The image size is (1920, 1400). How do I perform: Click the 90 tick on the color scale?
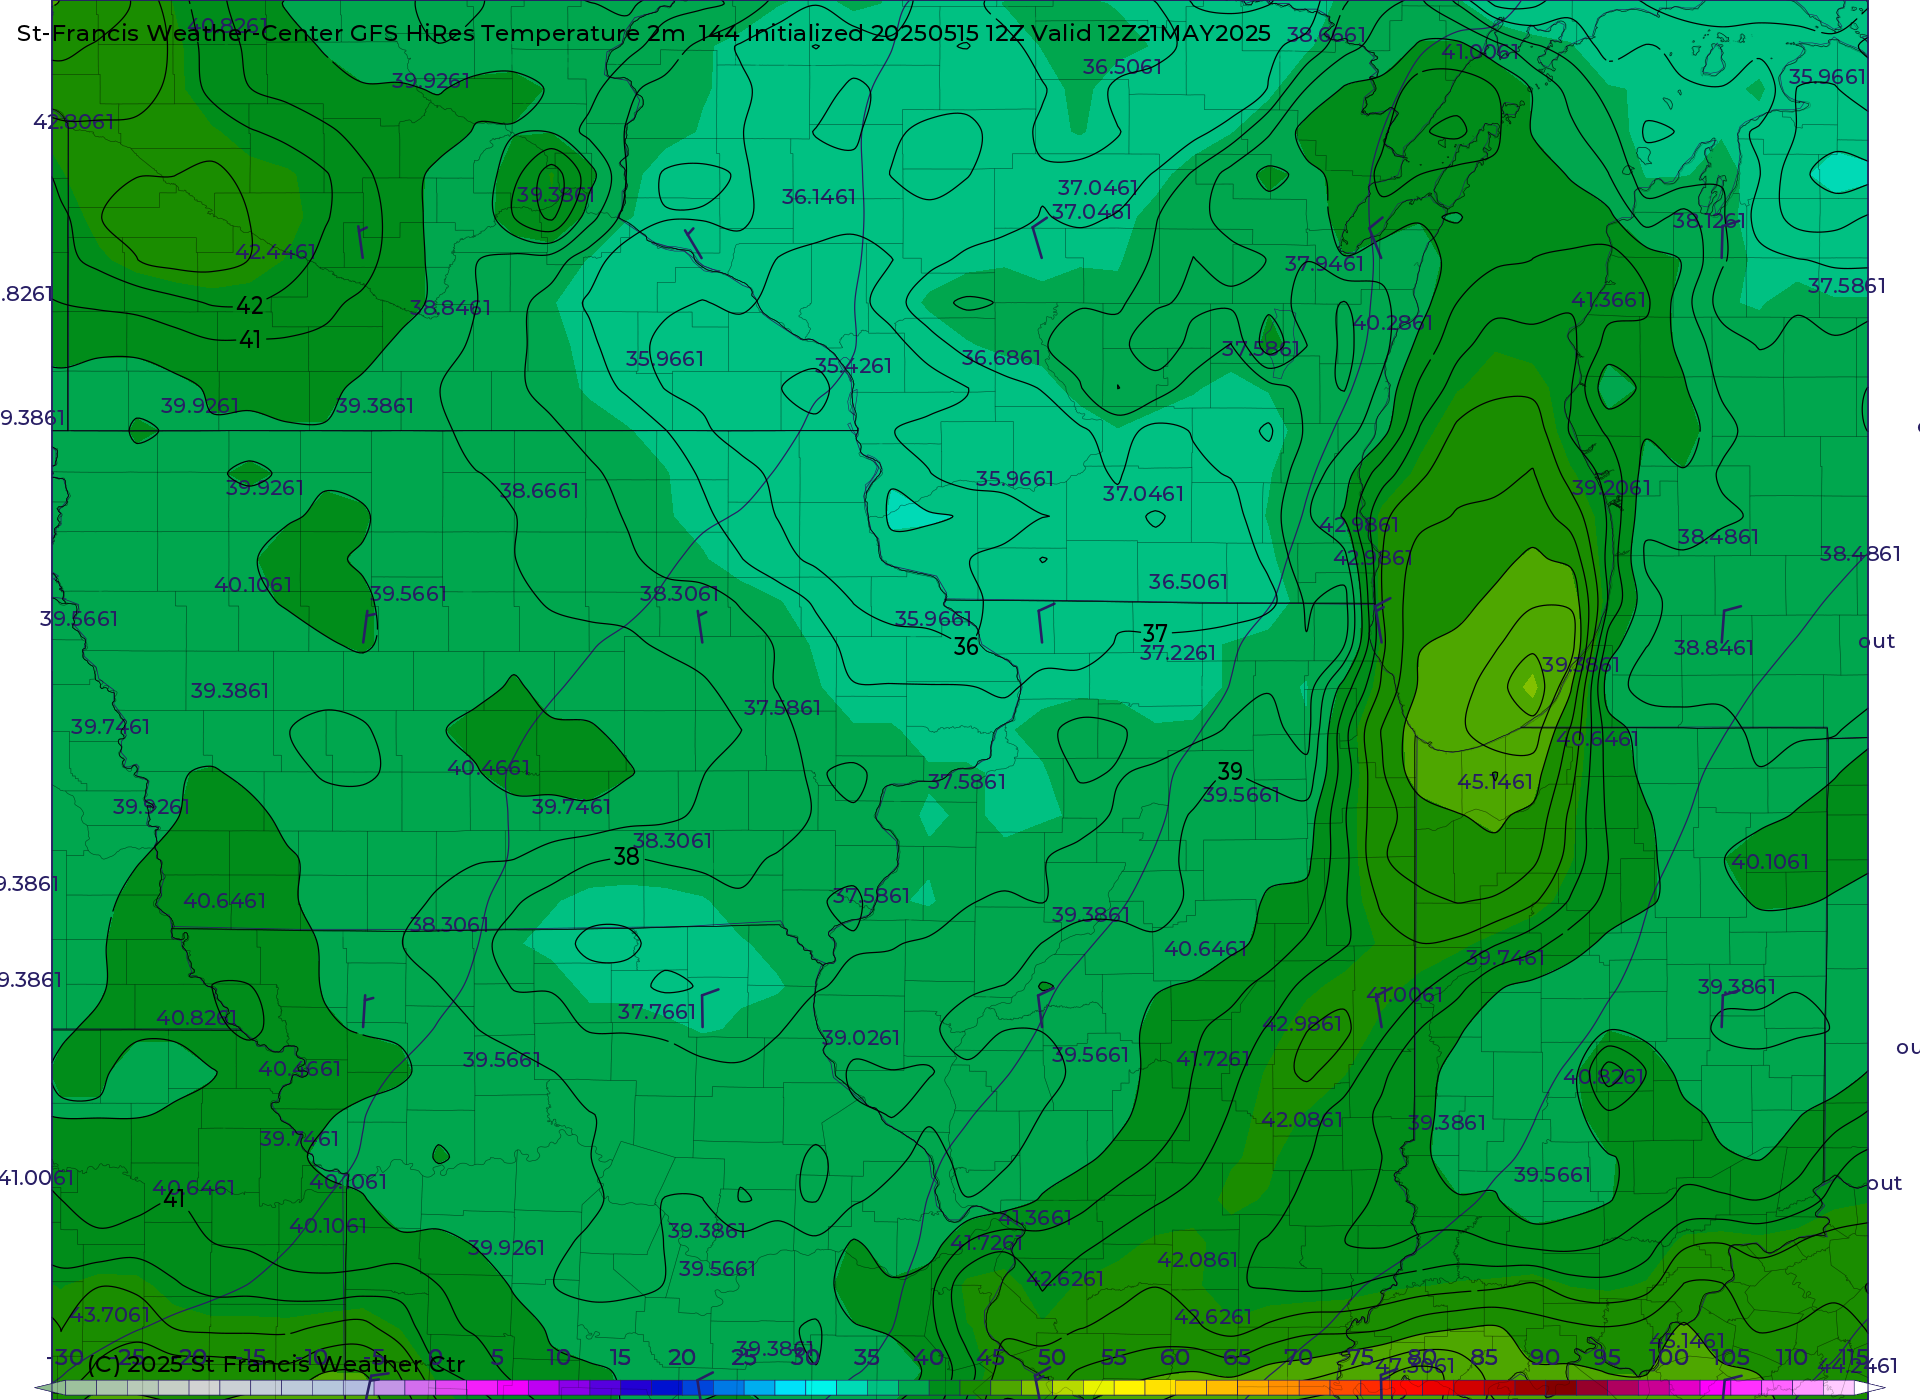tap(1545, 1357)
